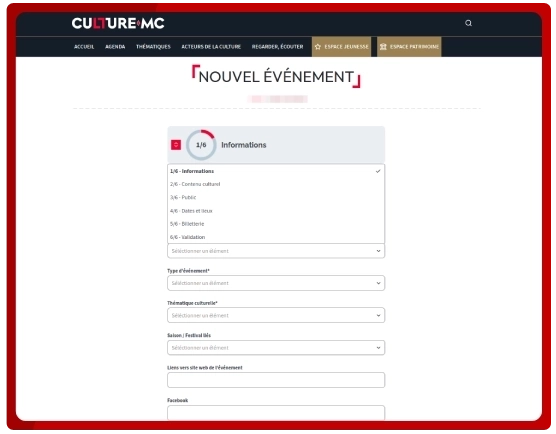The width and height of the screenshot is (556, 434).
Task: Select step 4/6 - Dates et lieux
Action: coord(276,211)
